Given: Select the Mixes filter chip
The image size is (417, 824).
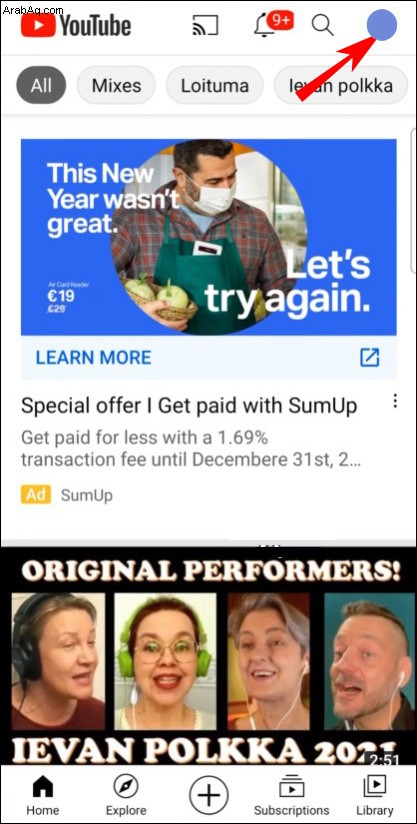Looking at the screenshot, I should [x=117, y=85].
